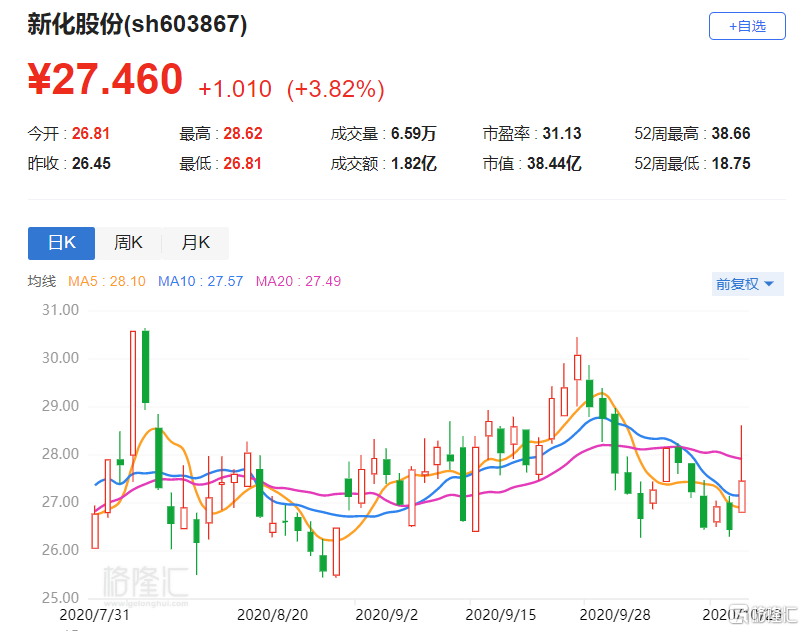804x631 pixels.
Task: Click the 成交量 volume value 6.59万
Action: 413,134
